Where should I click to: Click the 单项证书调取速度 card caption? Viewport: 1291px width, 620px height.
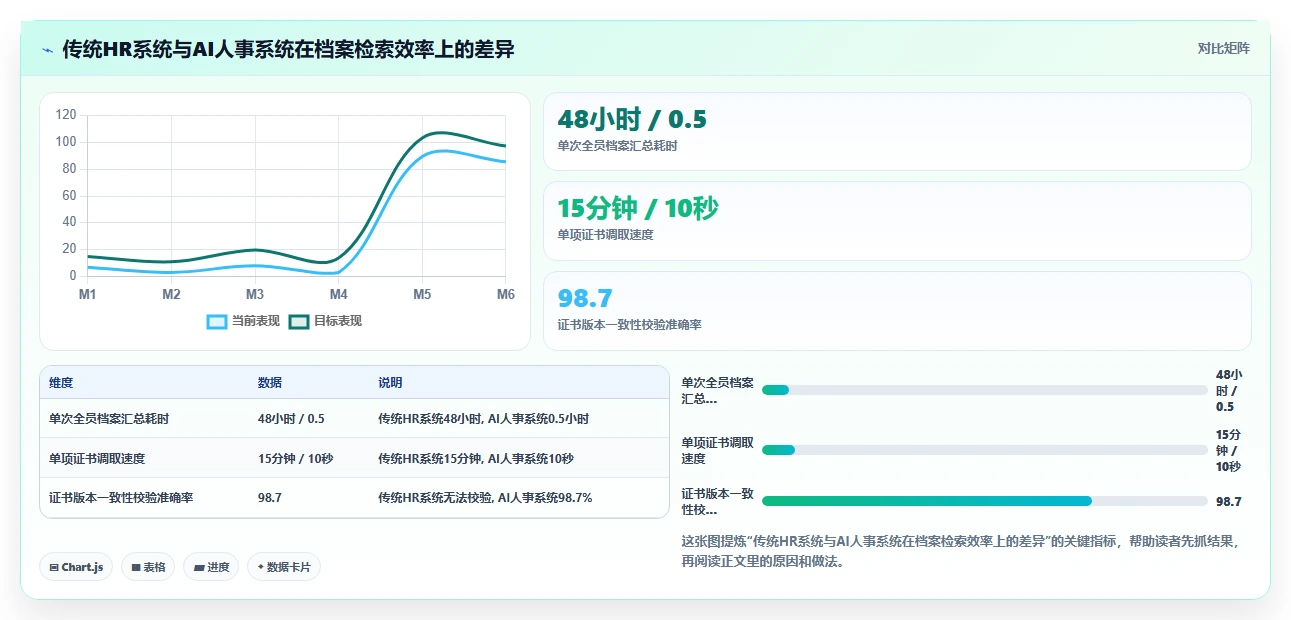(x=606, y=235)
